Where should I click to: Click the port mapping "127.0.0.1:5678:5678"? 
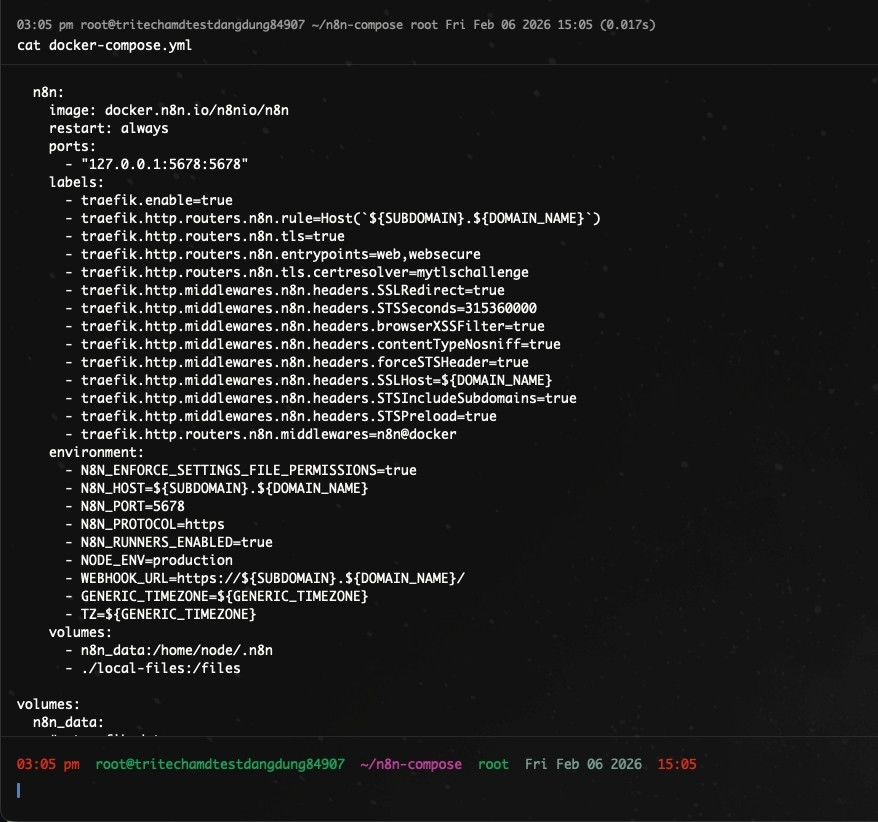coord(165,164)
